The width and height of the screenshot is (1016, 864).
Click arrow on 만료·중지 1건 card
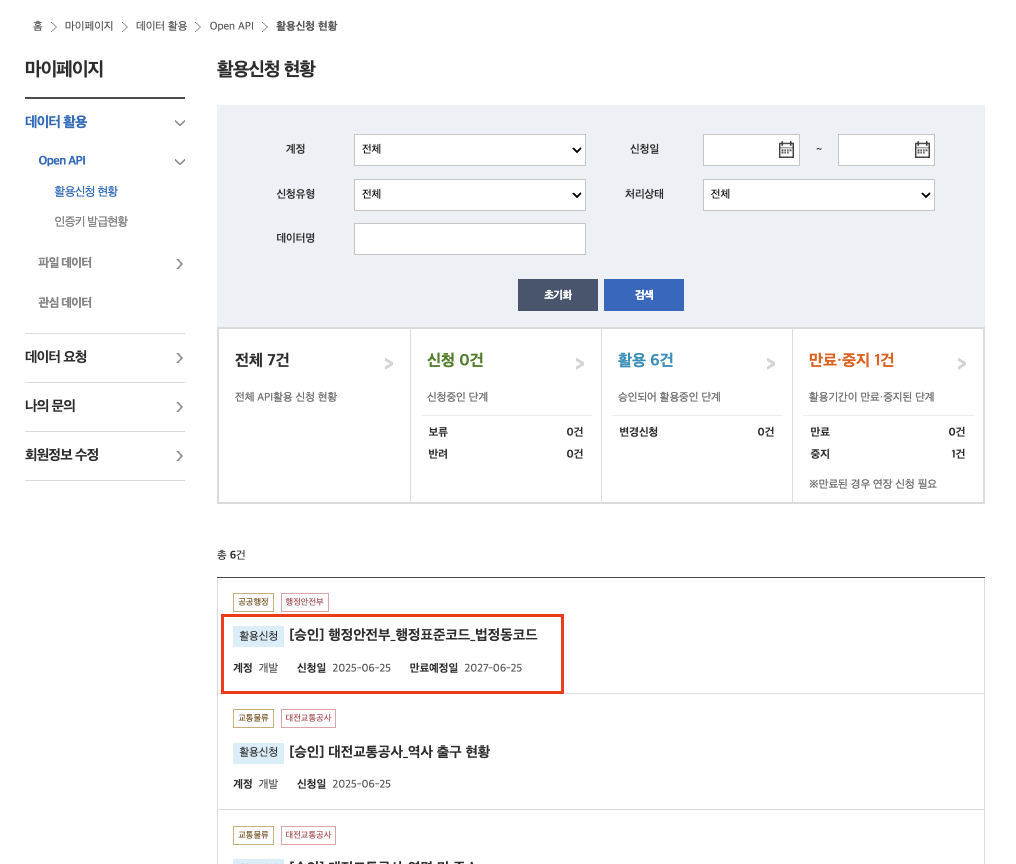(962, 364)
